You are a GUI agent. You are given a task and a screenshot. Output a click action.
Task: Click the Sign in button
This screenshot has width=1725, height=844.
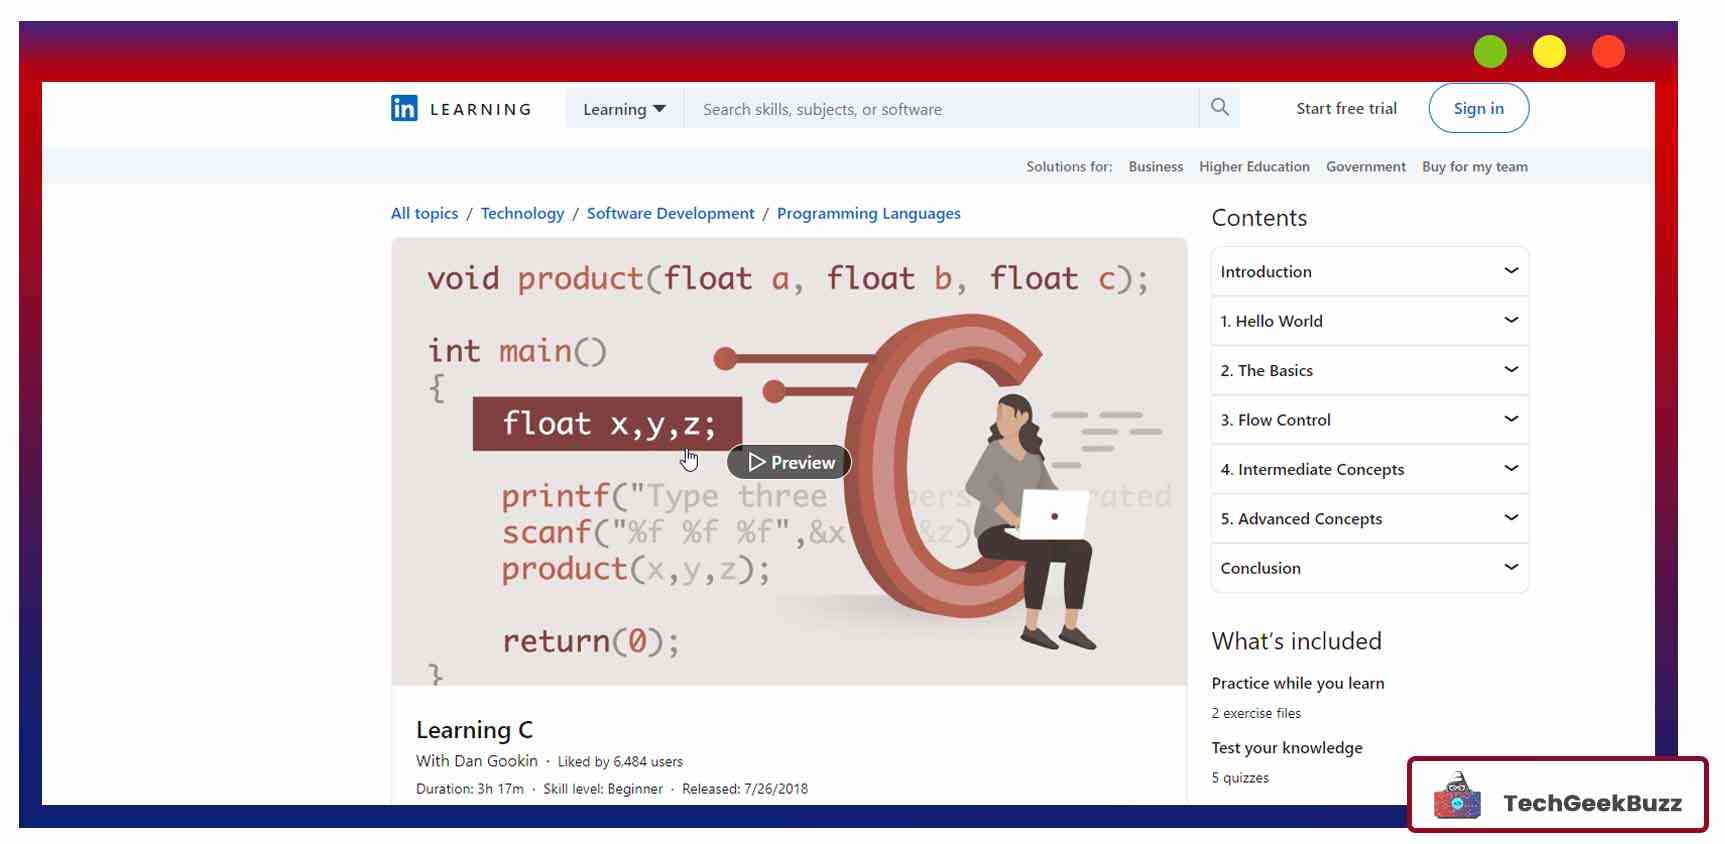coord(1478,108)
